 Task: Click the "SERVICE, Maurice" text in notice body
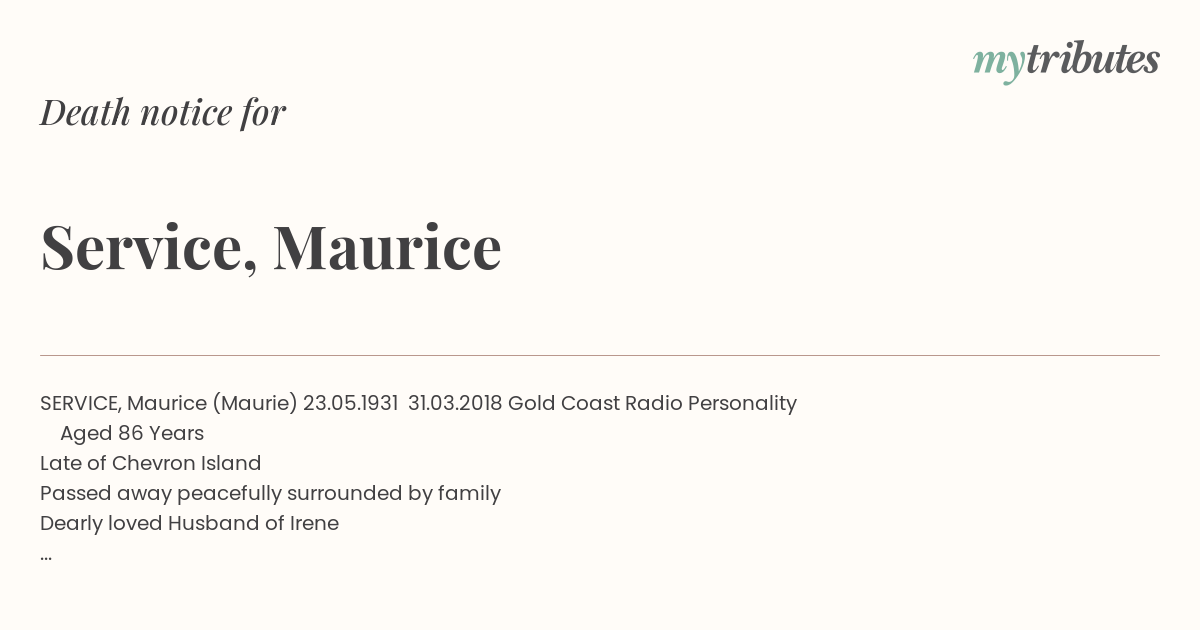pos(123,403)
